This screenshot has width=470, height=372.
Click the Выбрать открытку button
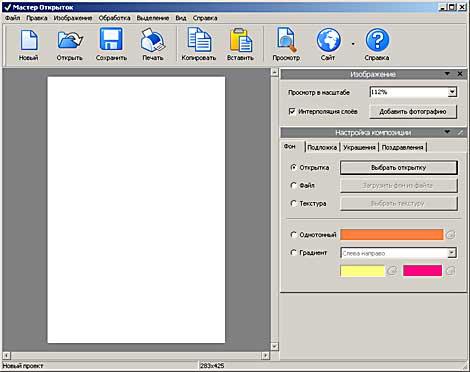[x=399, y=168]
